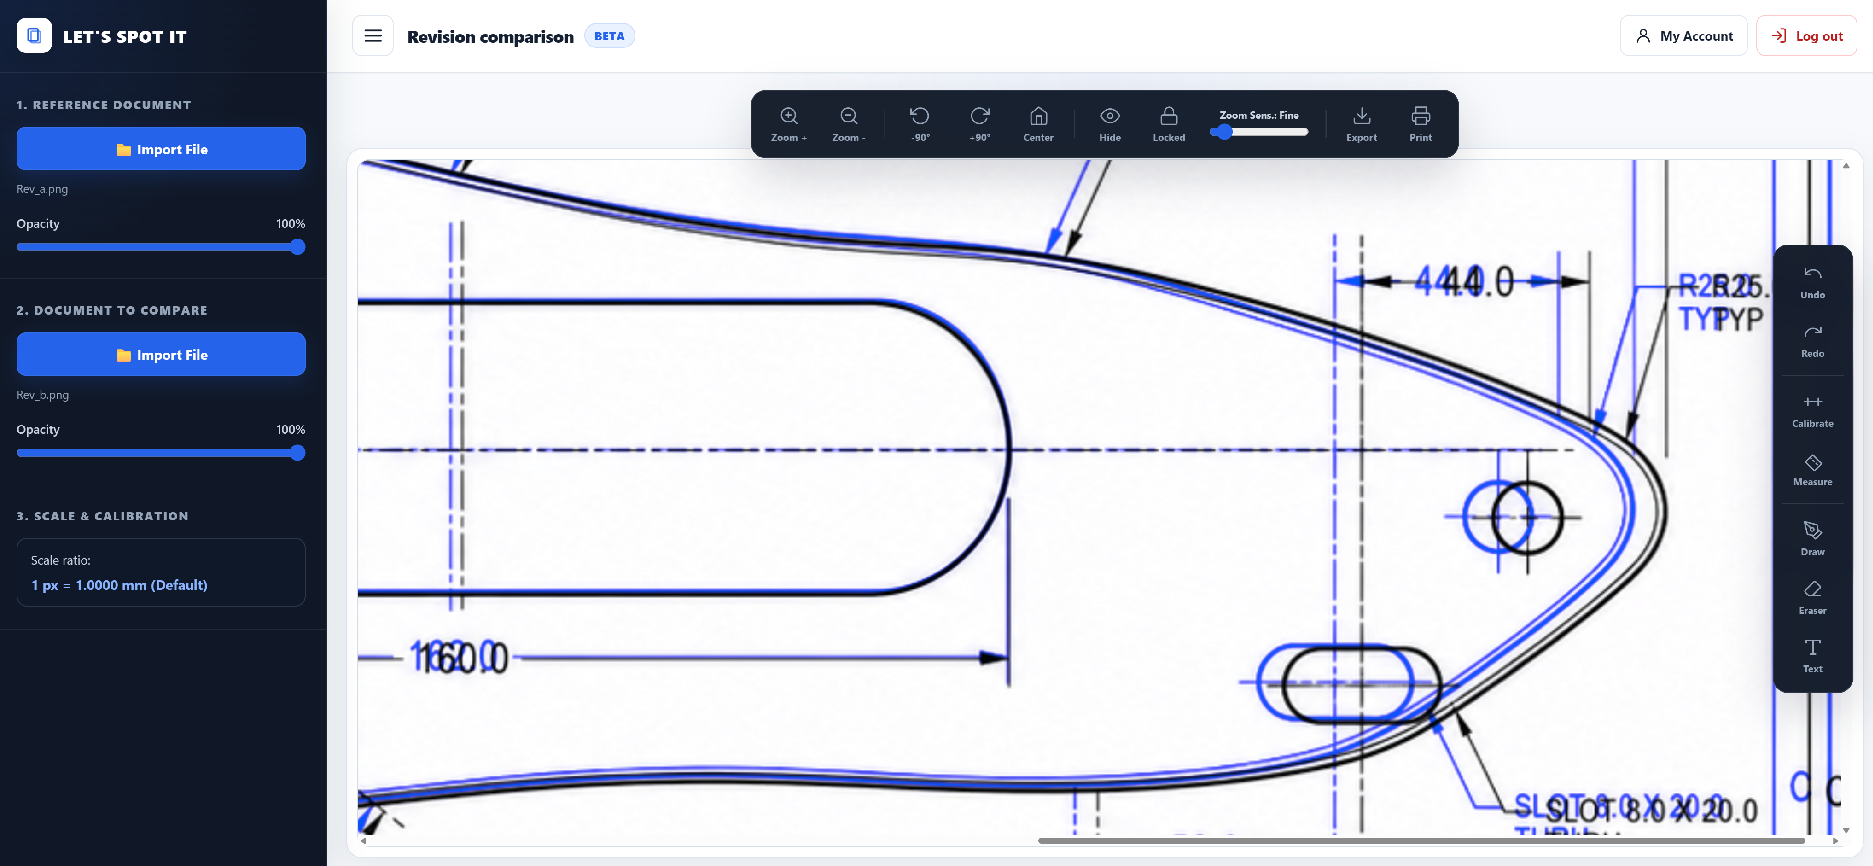Open the hamburger sidebar menu
This screenshot has height=866, width=1873.
(373, 36)
